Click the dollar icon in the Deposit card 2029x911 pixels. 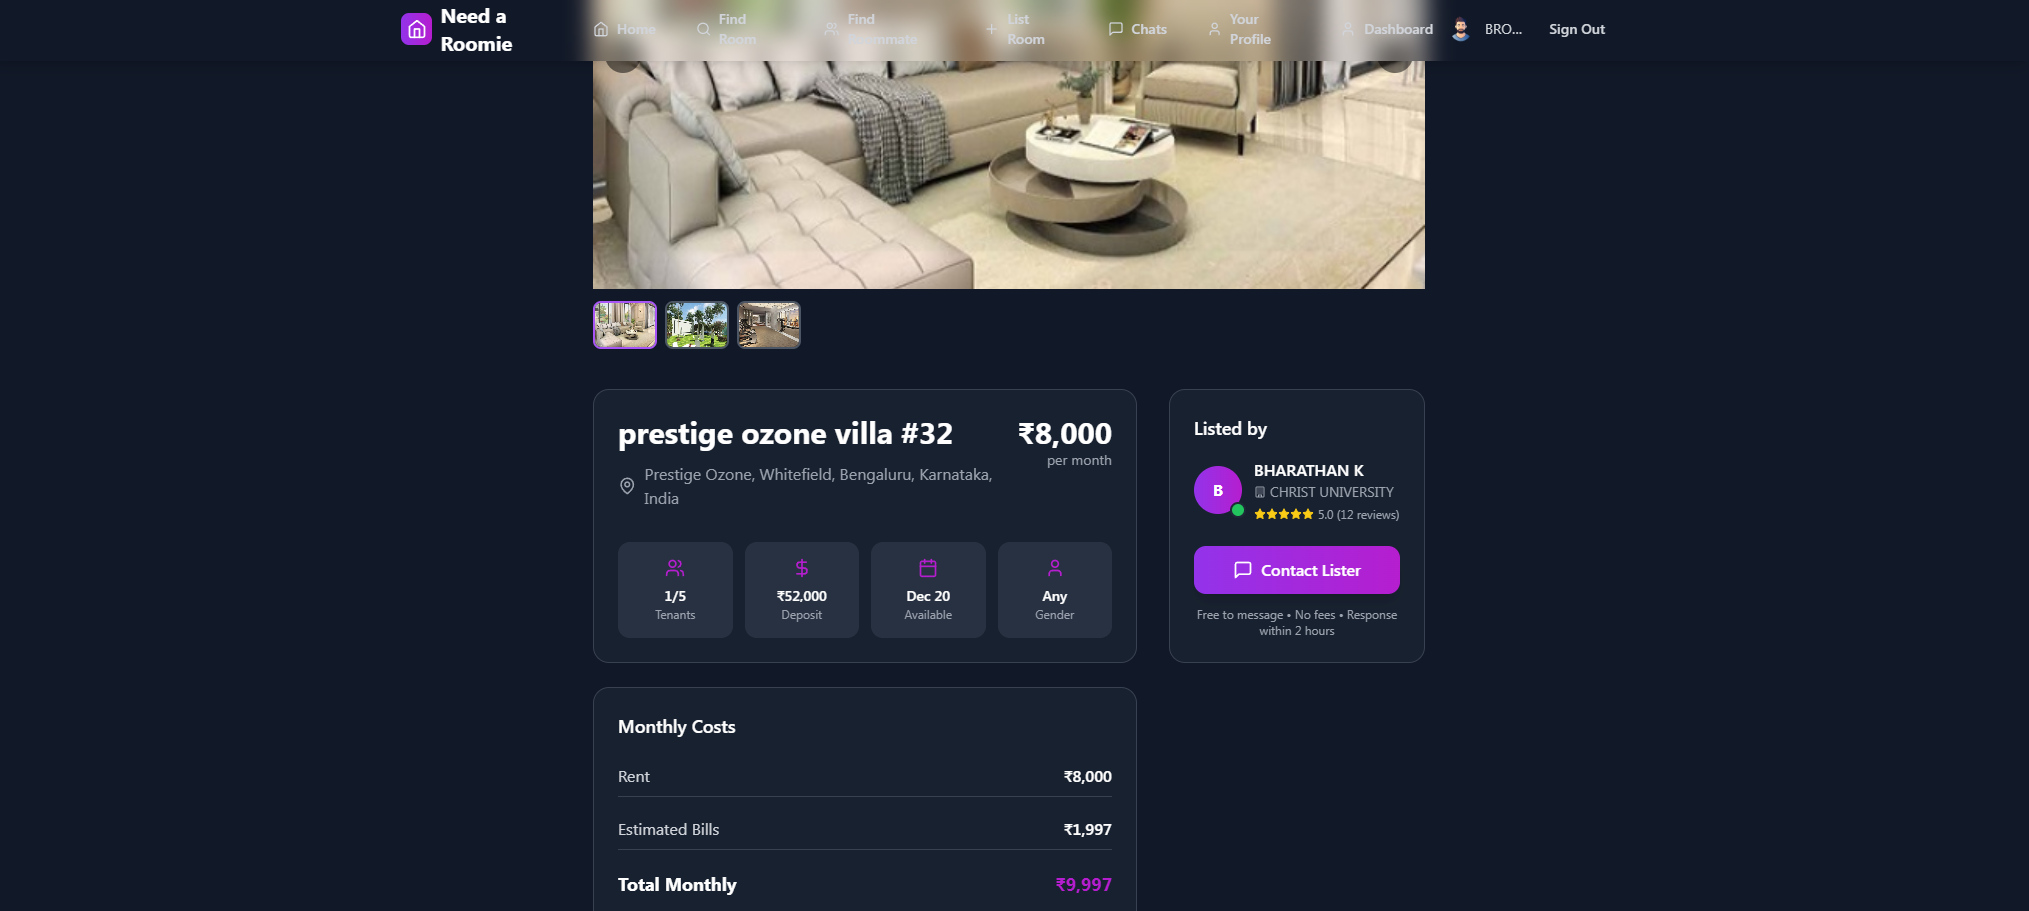click(802, 568)
